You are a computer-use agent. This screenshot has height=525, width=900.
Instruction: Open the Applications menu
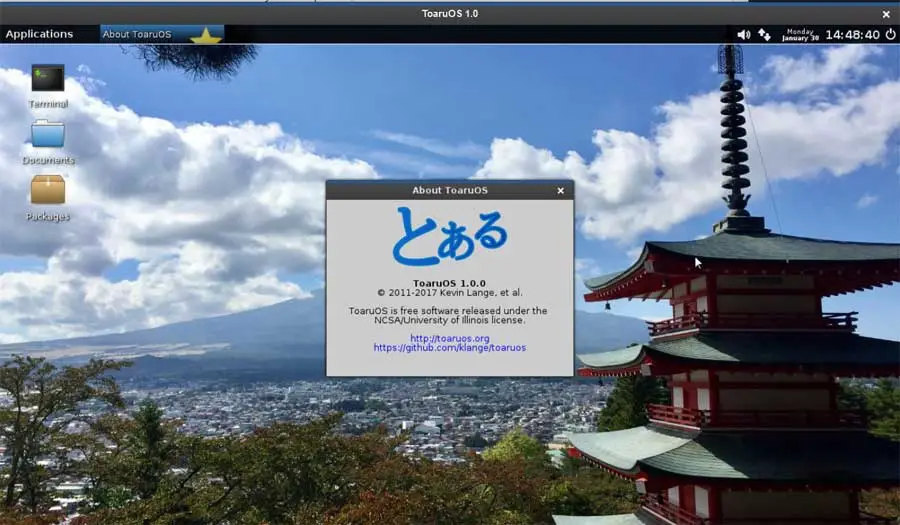pos(39,34)
